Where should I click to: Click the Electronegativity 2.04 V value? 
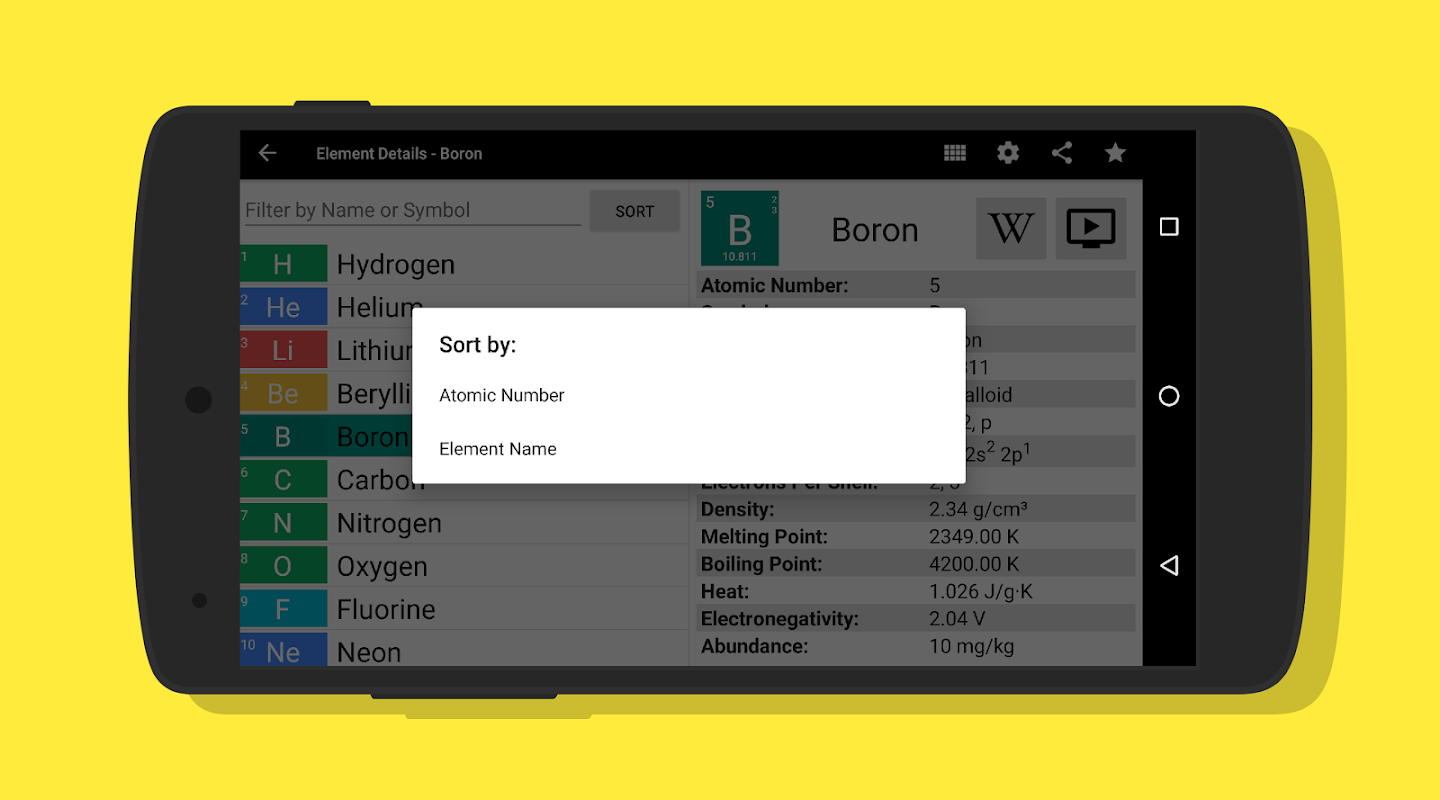[957, 619]
